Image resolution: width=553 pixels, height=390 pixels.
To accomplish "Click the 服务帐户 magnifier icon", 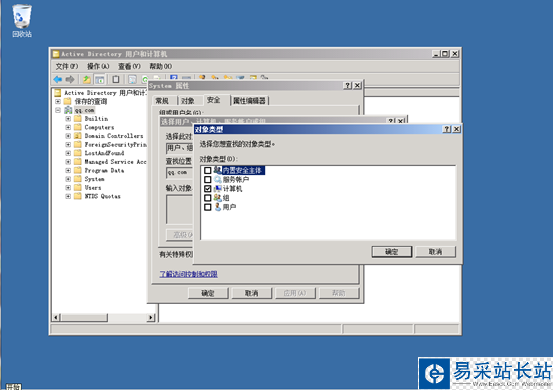I will pyautogui.click(x=218, y=179).
